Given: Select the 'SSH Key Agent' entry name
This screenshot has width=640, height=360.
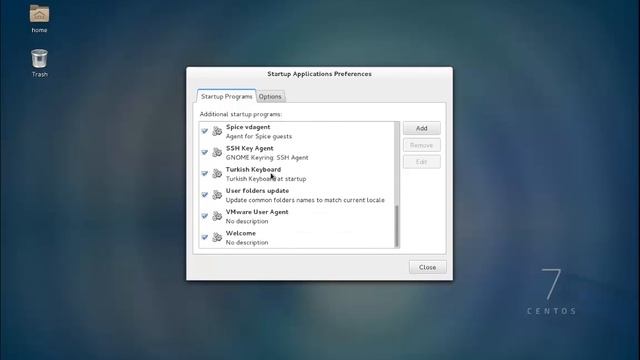Looking at the screenshot, I should (249, 148).
